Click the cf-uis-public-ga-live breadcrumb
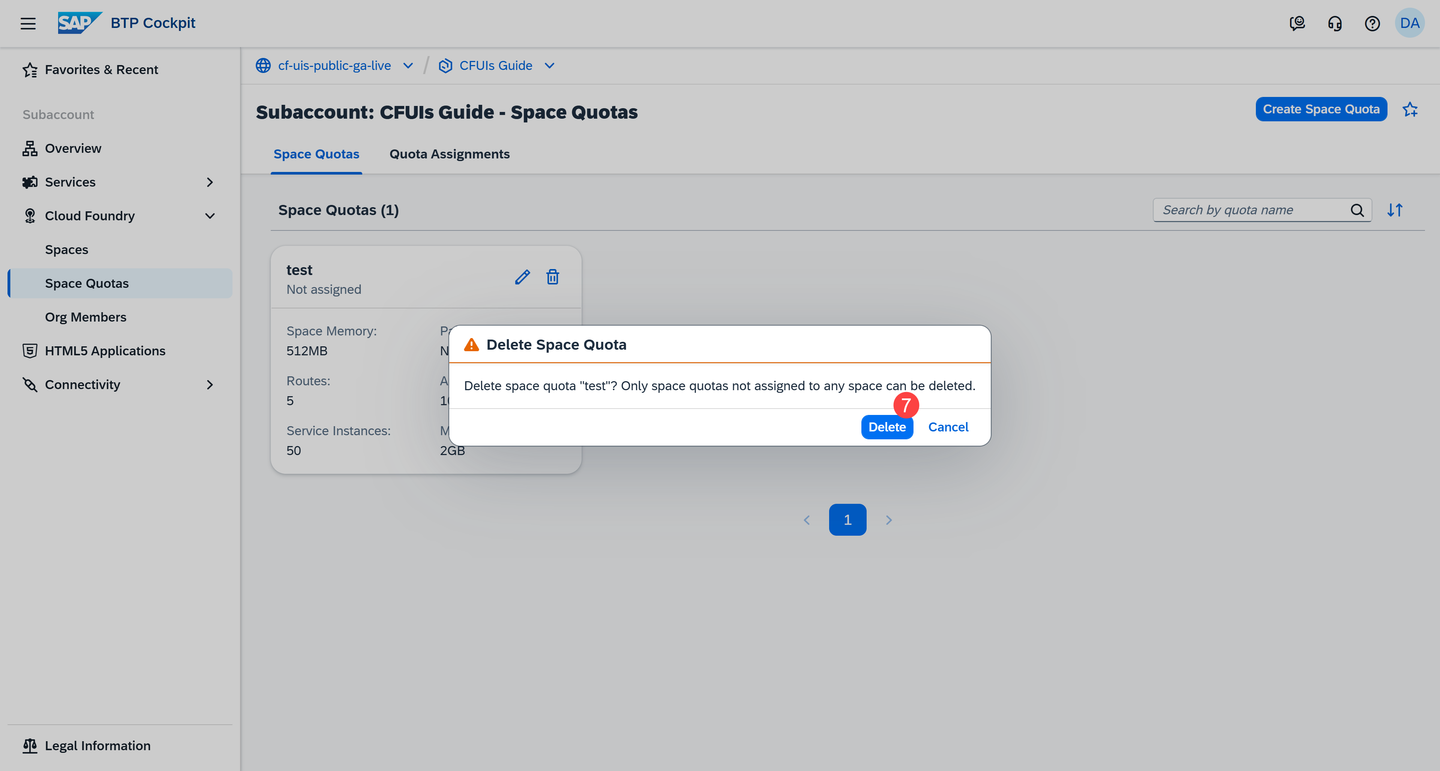 click(x=334, y=66)
